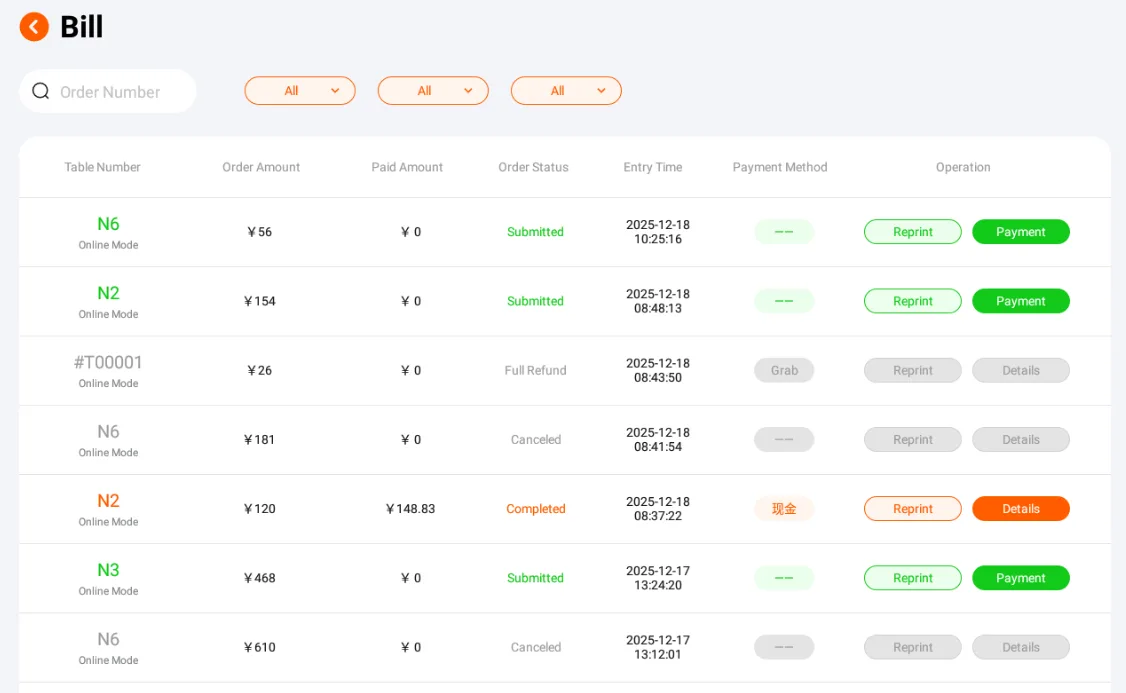Select the Order Amount column header
The image size is (1126, 693).
point(261,167)
